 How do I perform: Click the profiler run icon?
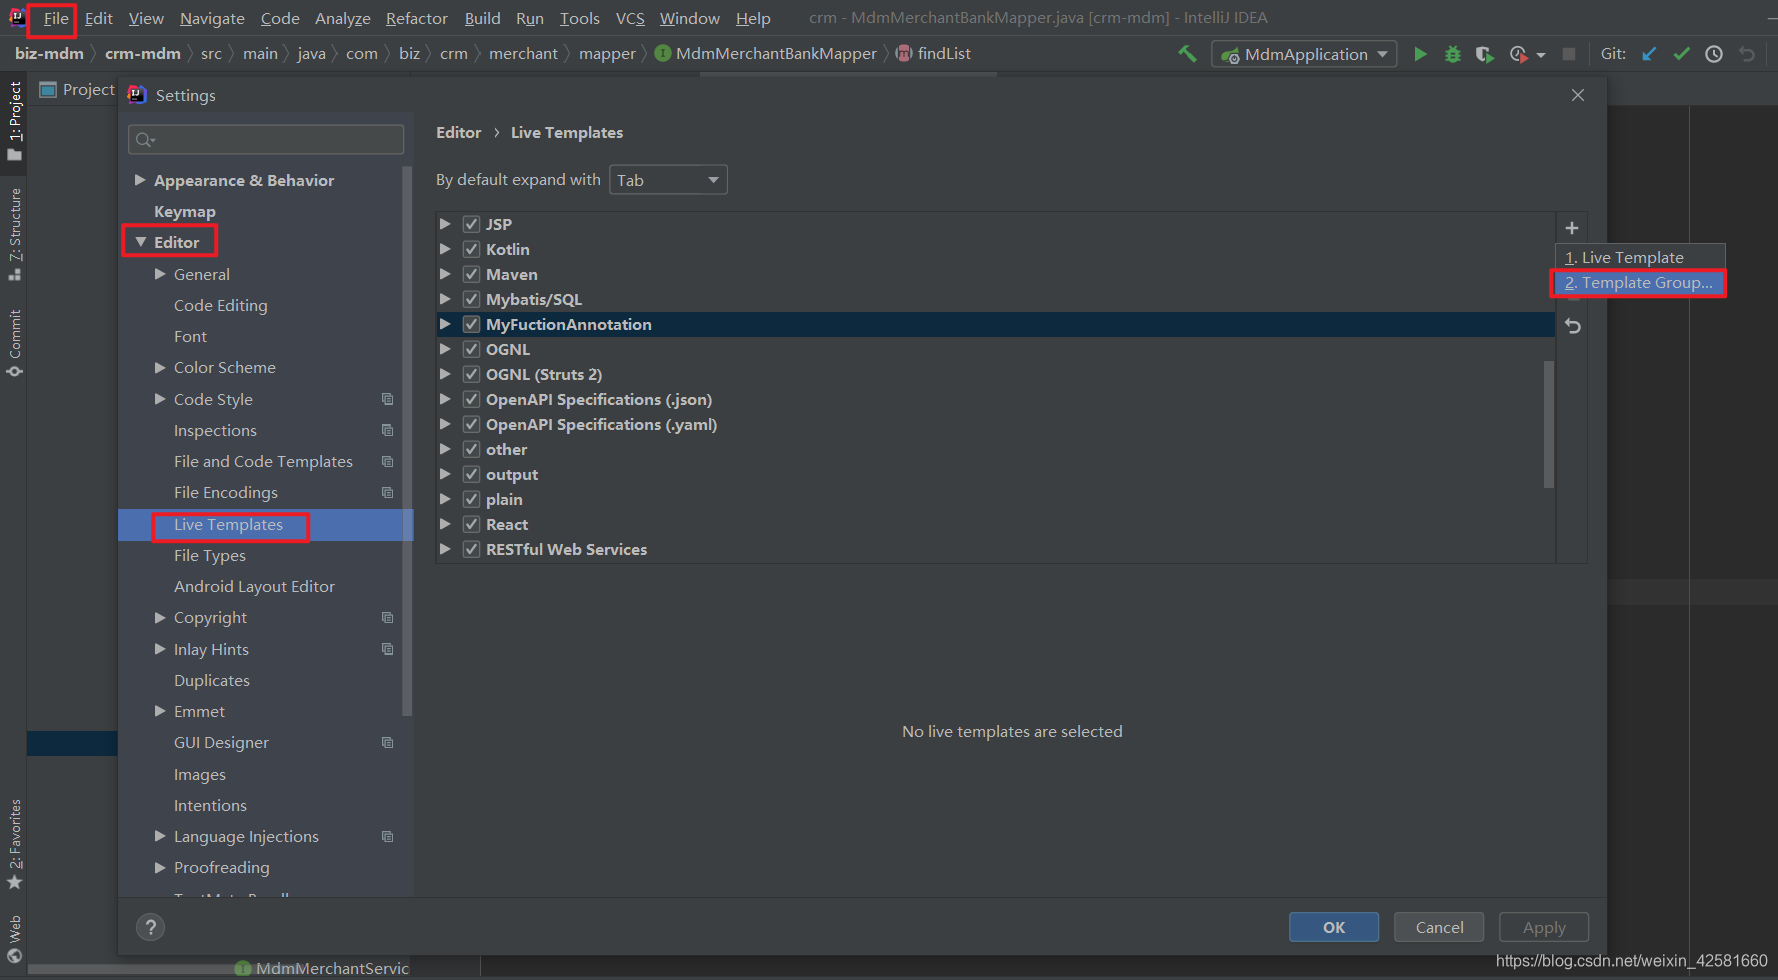click(1519, 54)
